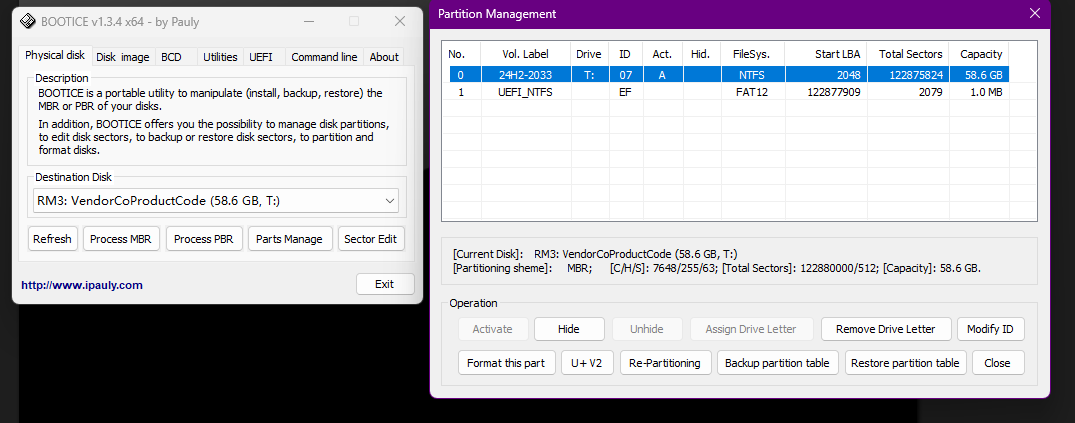Visit the http://www.ipauly.com link

pyautogui.click(x=82, y=285)
